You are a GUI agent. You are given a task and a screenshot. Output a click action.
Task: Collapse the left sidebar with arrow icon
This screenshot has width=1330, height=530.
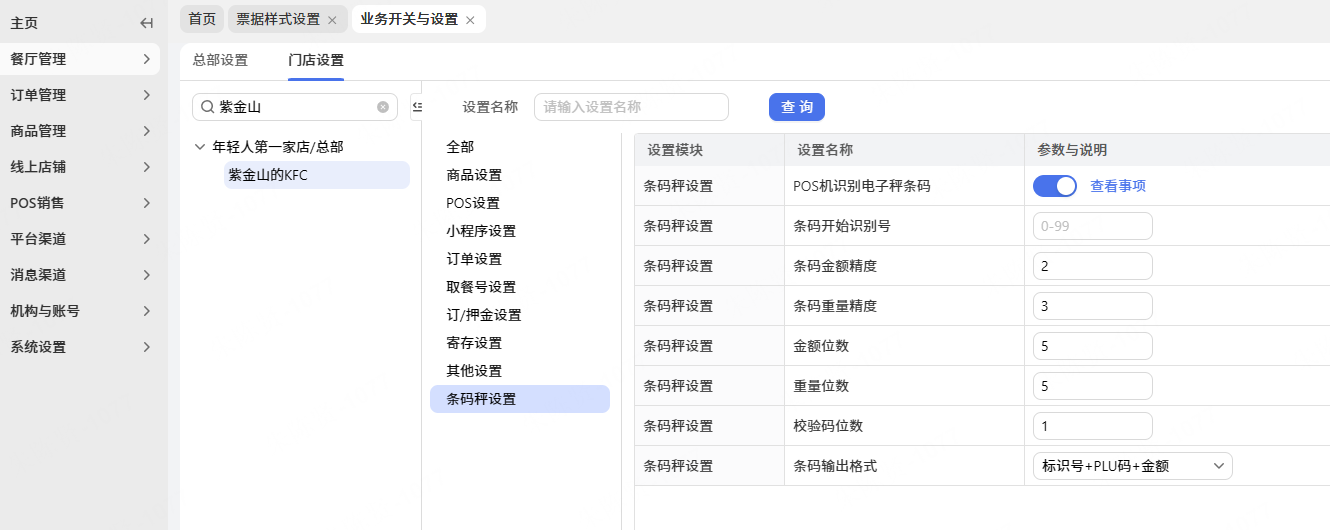[x=147, y=23]
